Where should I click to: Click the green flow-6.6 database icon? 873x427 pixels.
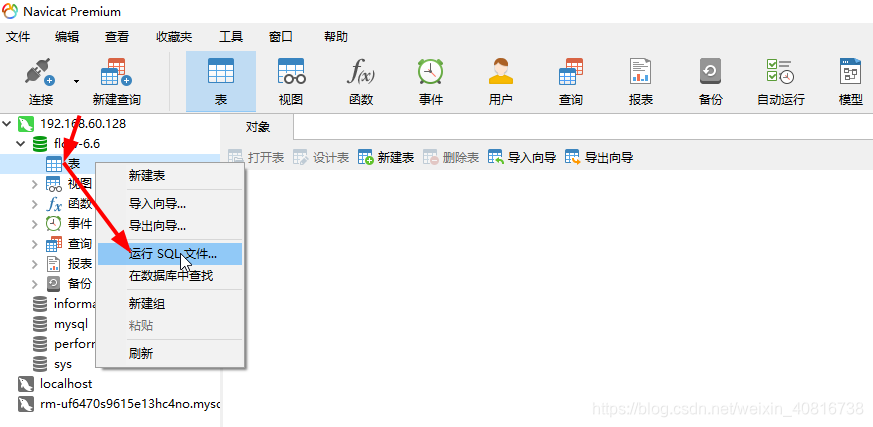coord(40,144)
